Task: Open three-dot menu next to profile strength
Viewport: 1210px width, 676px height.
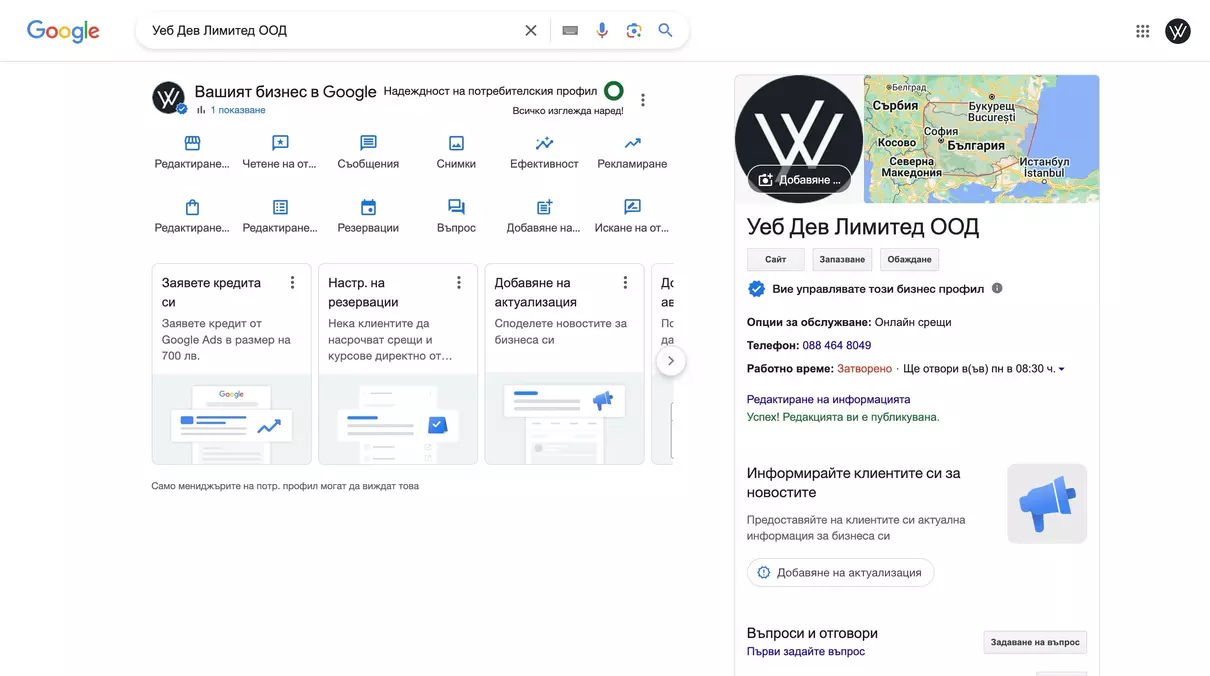Action: 643,100
